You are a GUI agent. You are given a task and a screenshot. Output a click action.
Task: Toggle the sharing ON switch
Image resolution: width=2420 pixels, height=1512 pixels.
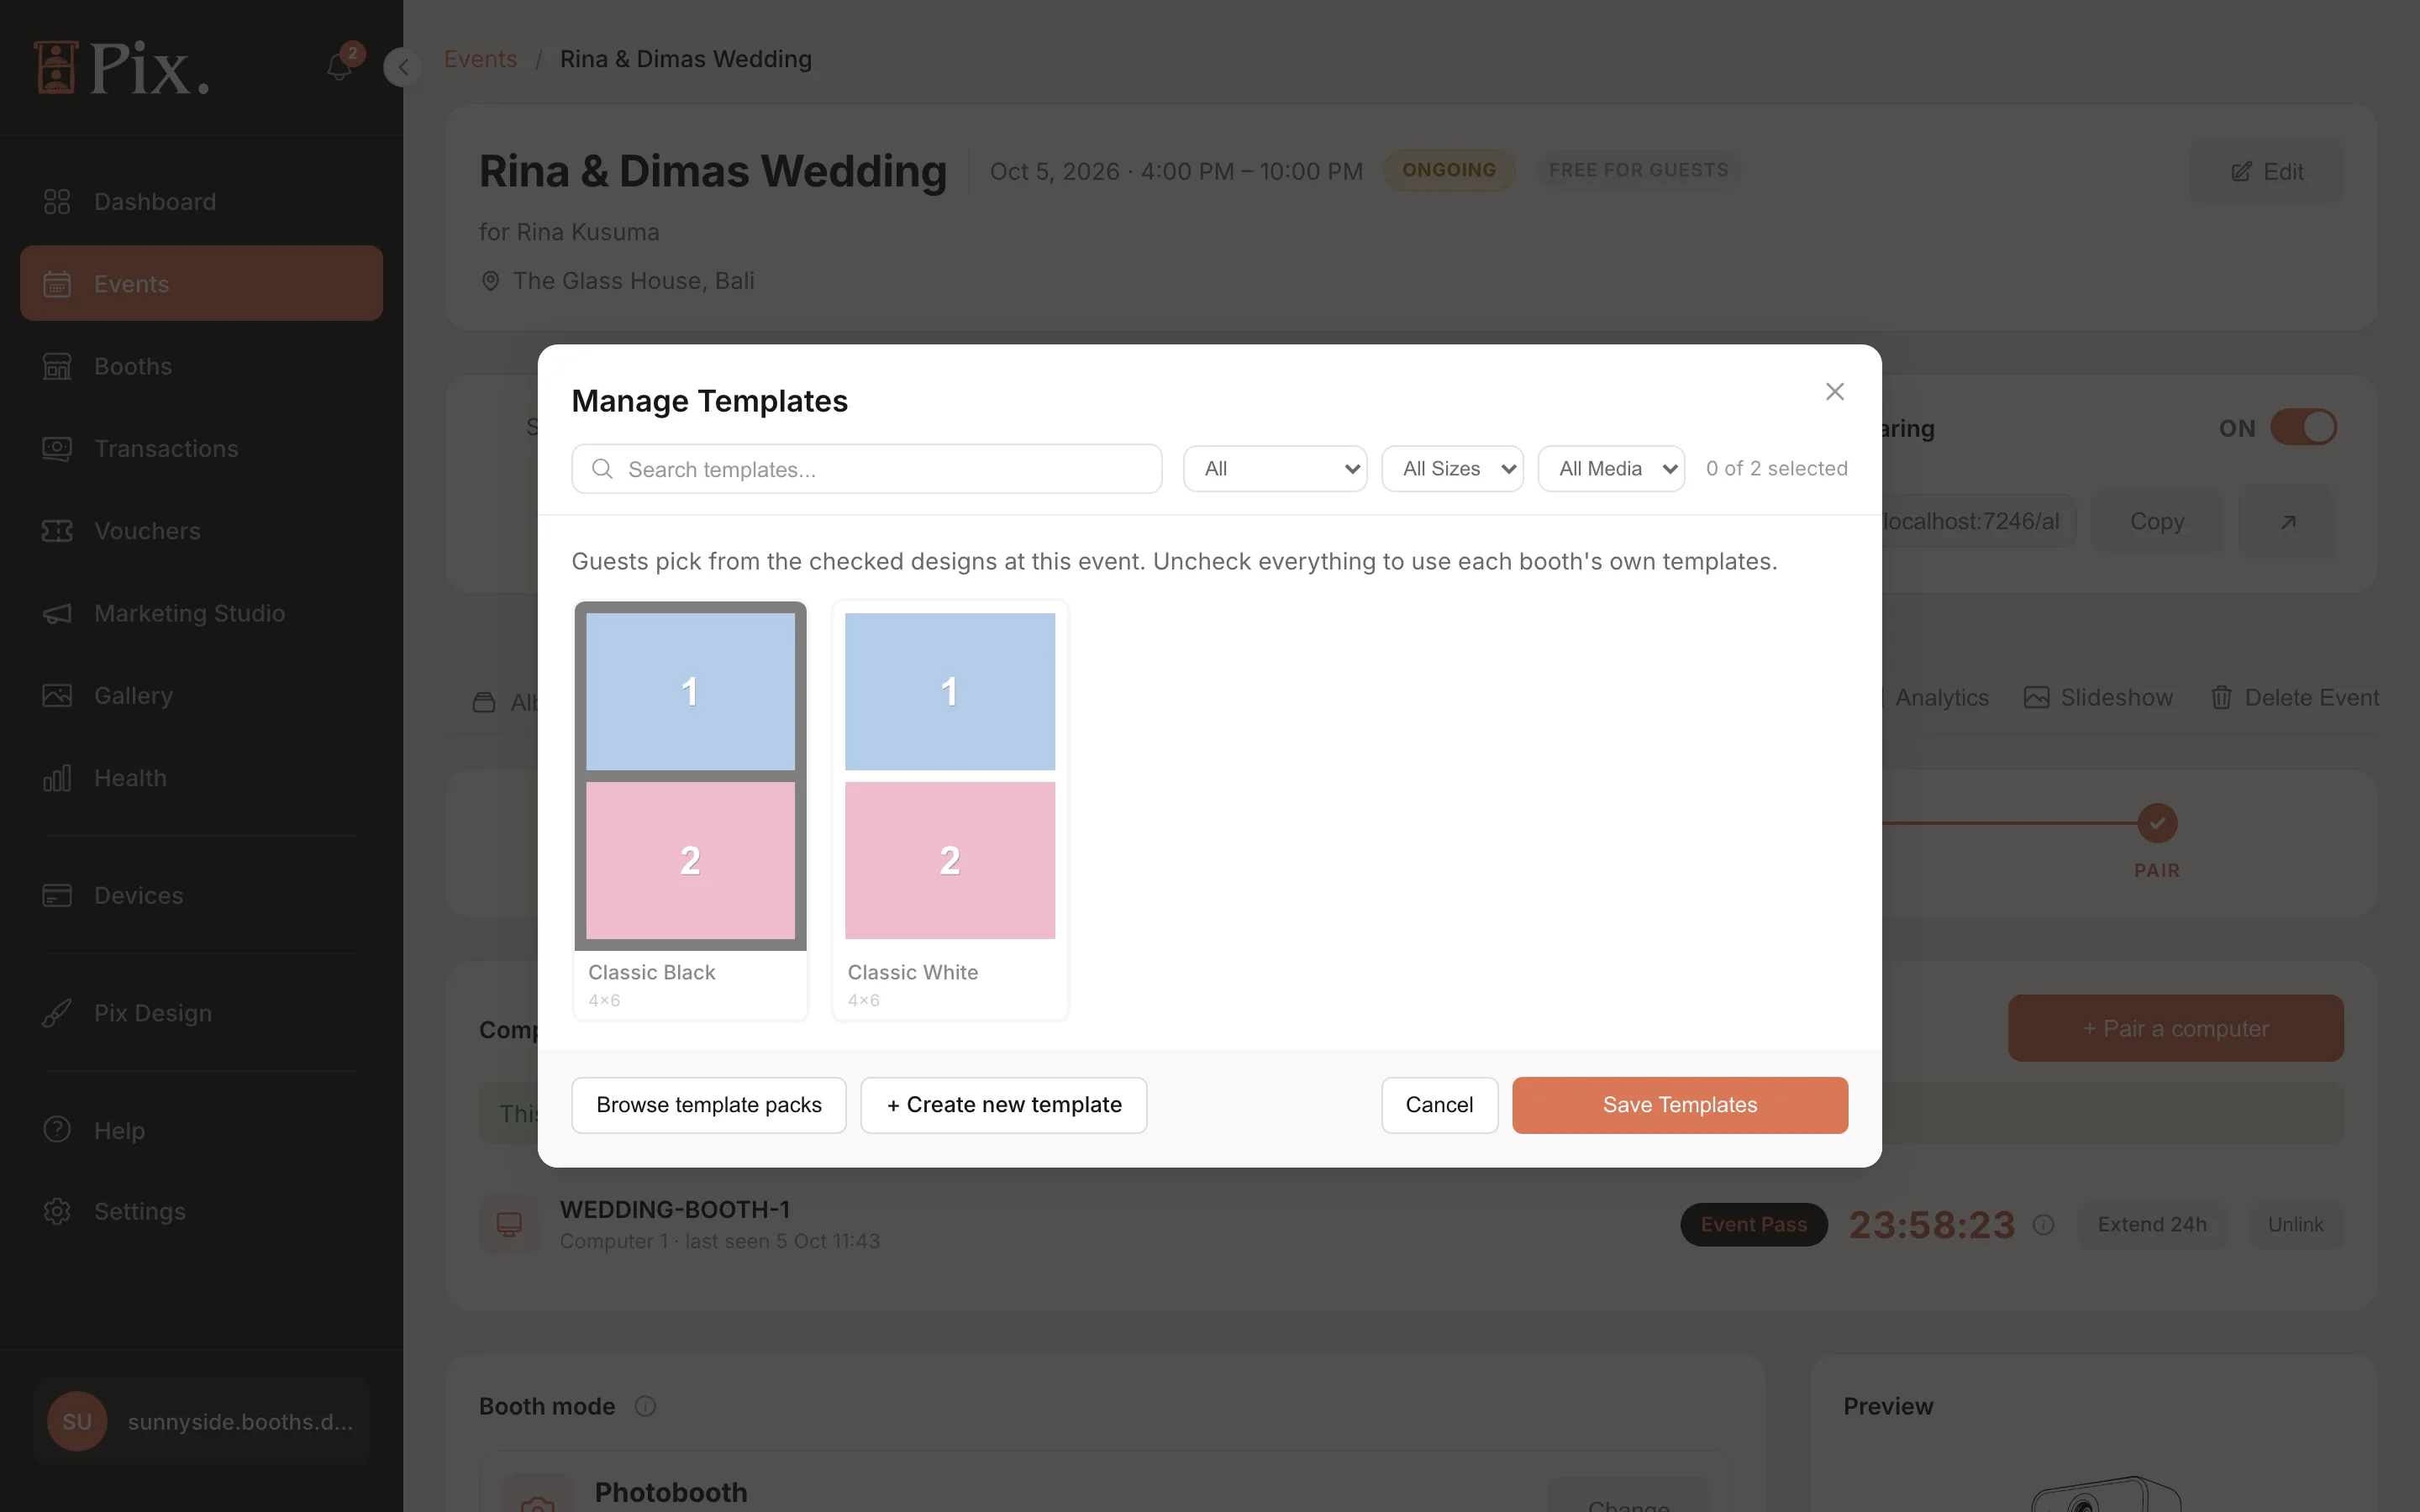pos(2303,428)
